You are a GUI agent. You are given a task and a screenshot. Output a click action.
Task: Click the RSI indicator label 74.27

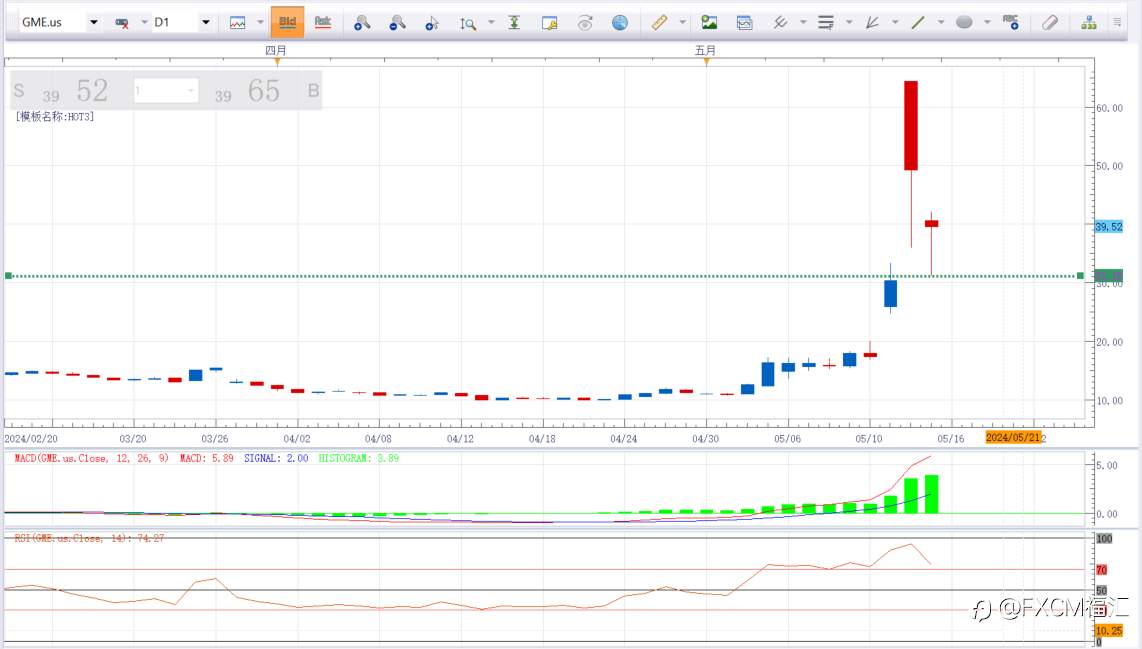click(x=89, y=538)
